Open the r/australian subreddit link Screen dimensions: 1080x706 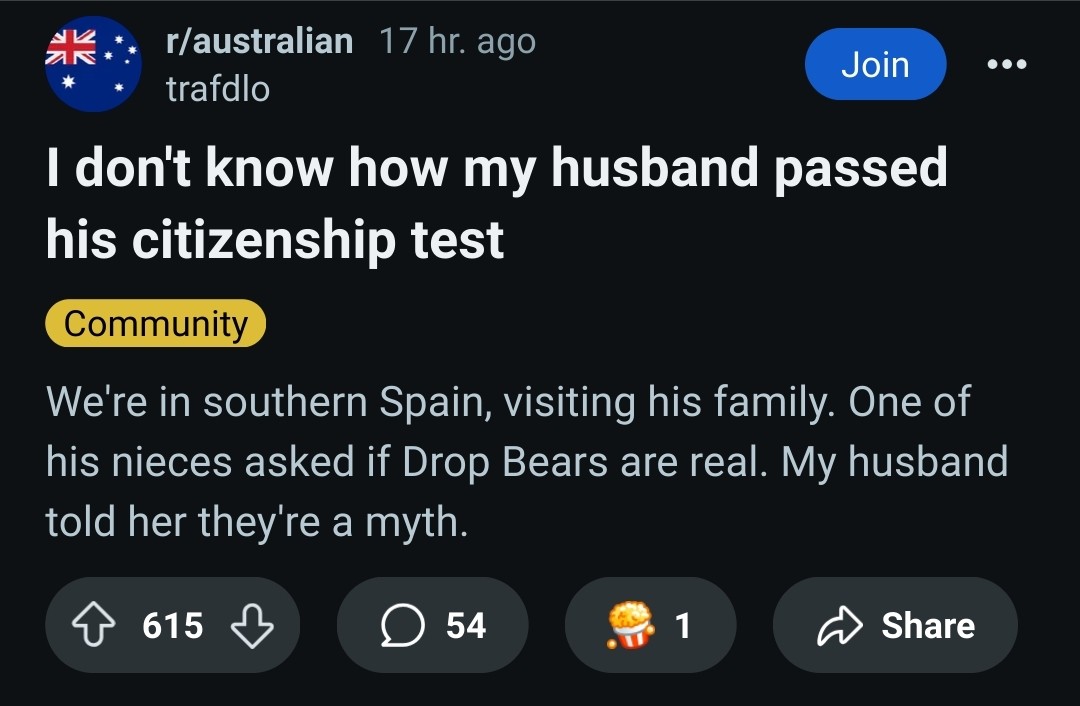pos(259,41)
